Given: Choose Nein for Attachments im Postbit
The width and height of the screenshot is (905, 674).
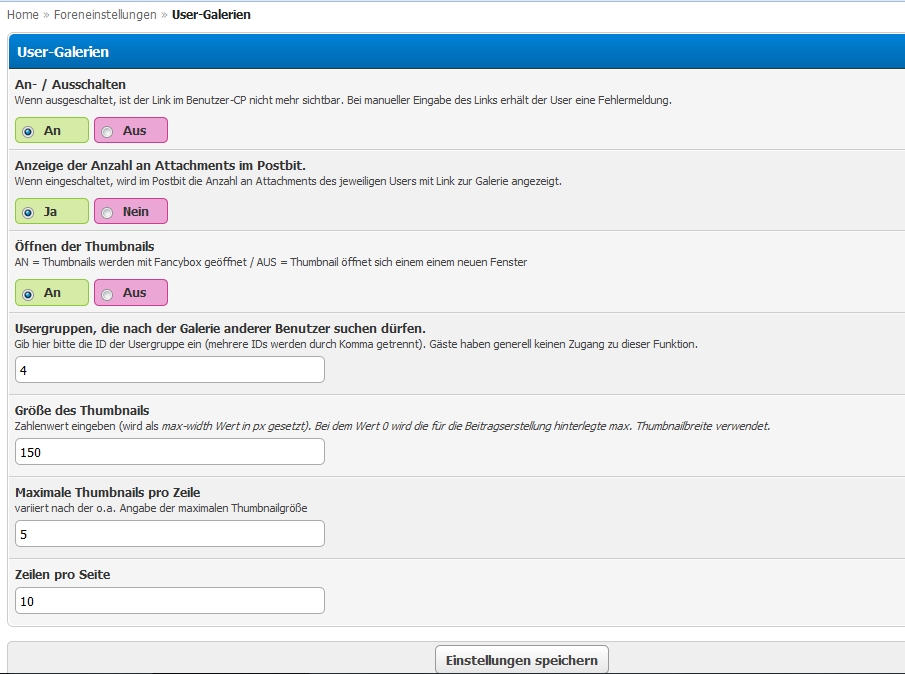Looking at the screenshot, I should click(131, 211).
